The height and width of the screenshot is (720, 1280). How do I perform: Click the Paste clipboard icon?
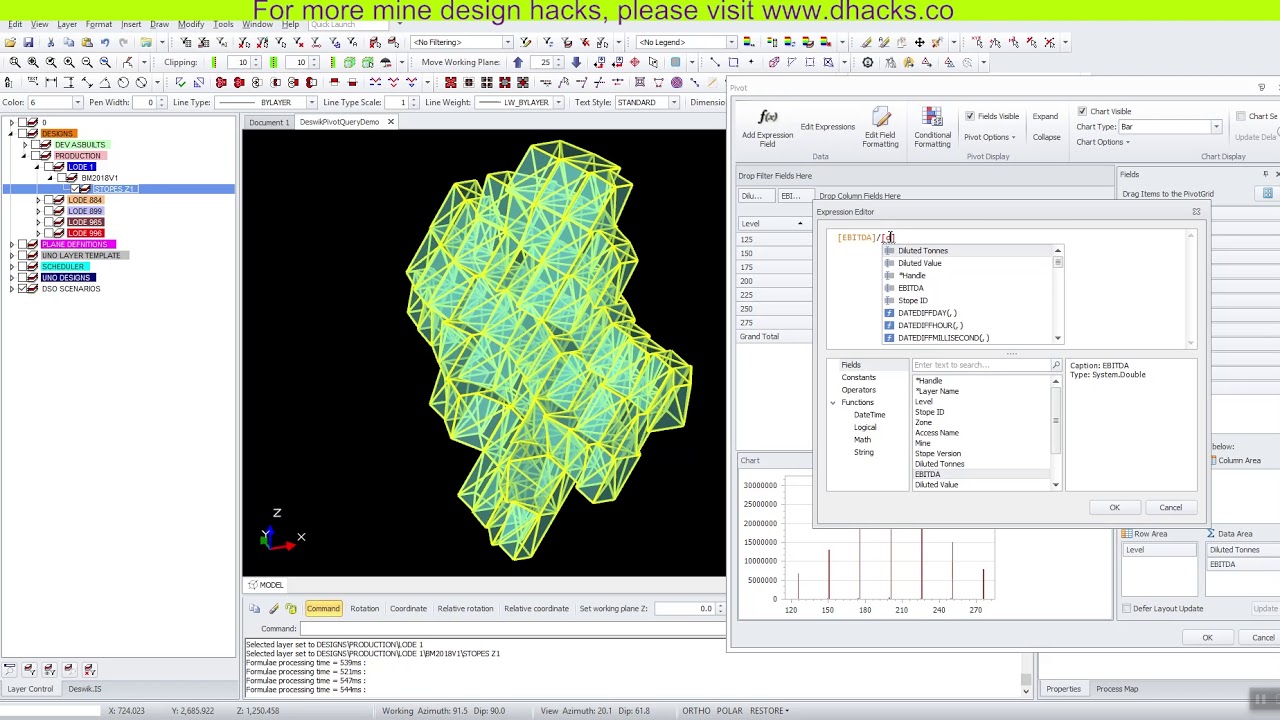pos(87,42)
